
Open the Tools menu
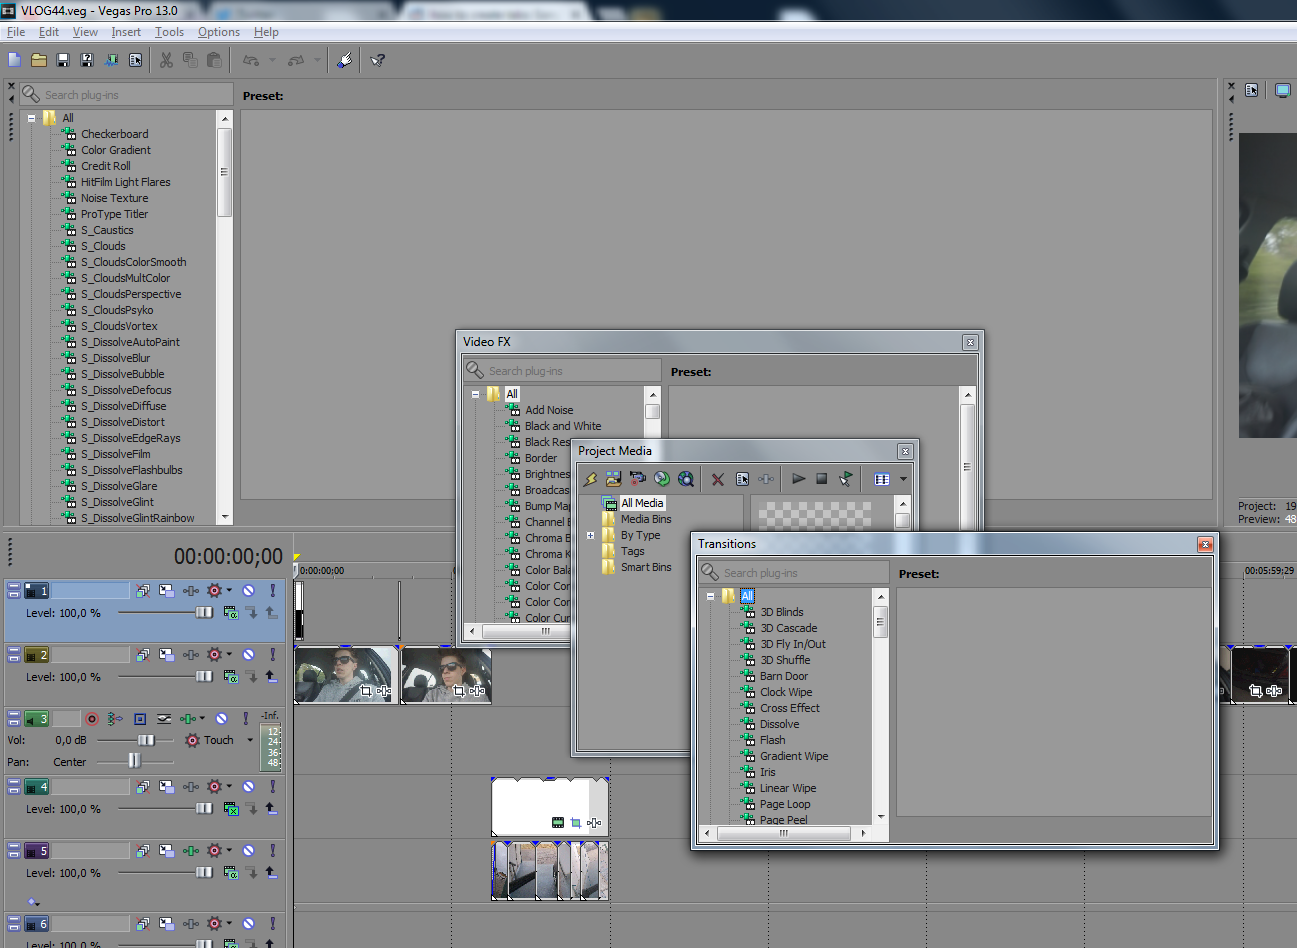click(169, 32)
